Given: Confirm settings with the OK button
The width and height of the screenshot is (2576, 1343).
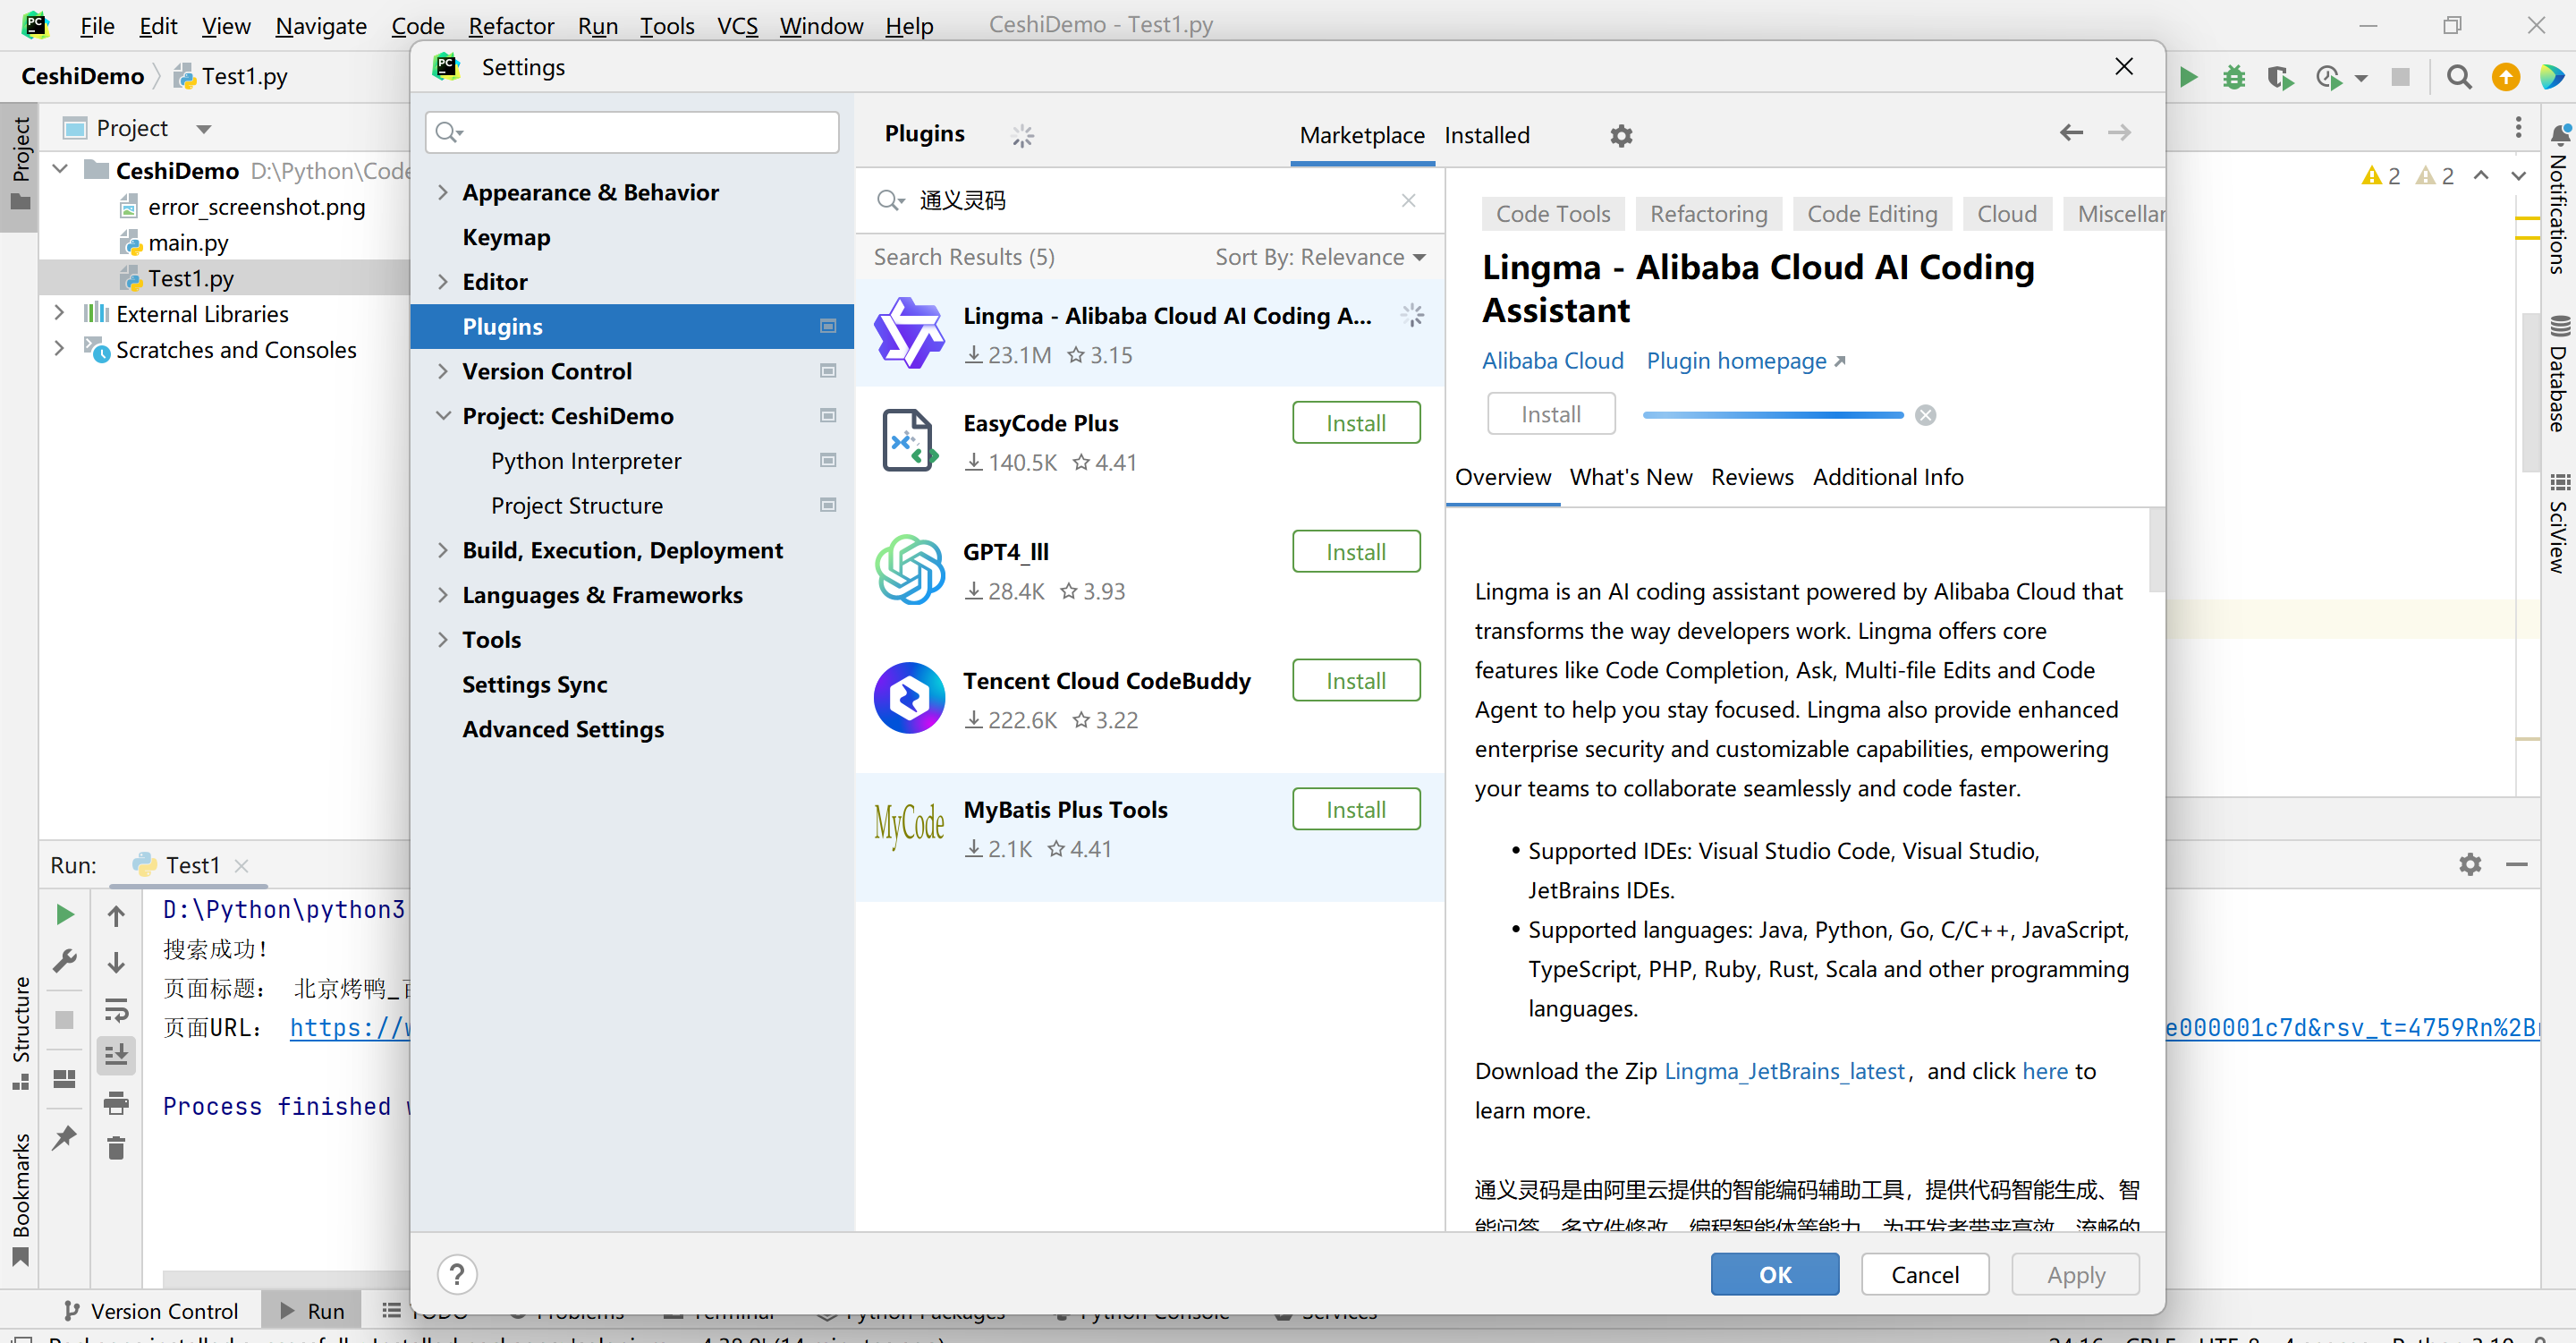Looking at the screenshot, I should point(1775,1274).
